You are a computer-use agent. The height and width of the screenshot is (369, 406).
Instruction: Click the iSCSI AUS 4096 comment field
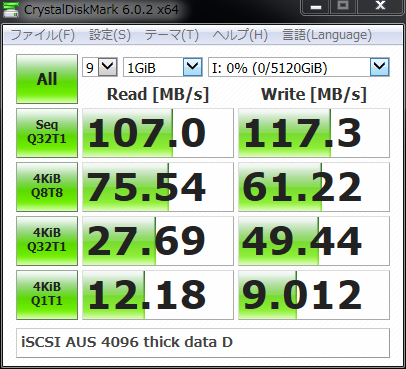click(203, 343)
